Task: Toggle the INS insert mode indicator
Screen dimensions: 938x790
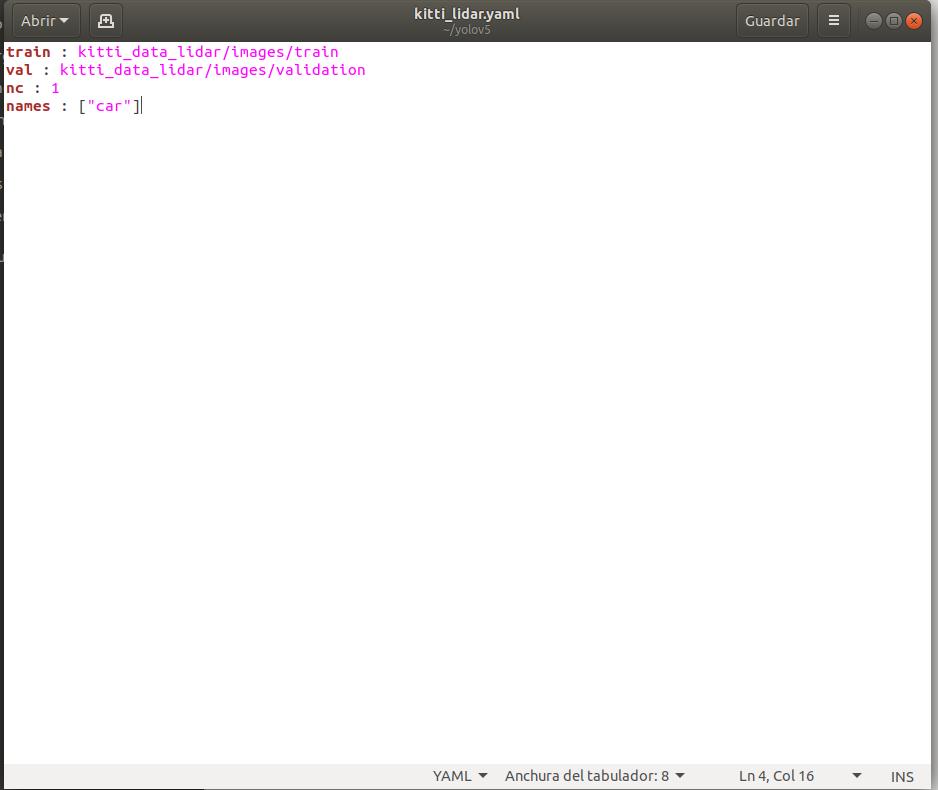Action: [901, 775]
